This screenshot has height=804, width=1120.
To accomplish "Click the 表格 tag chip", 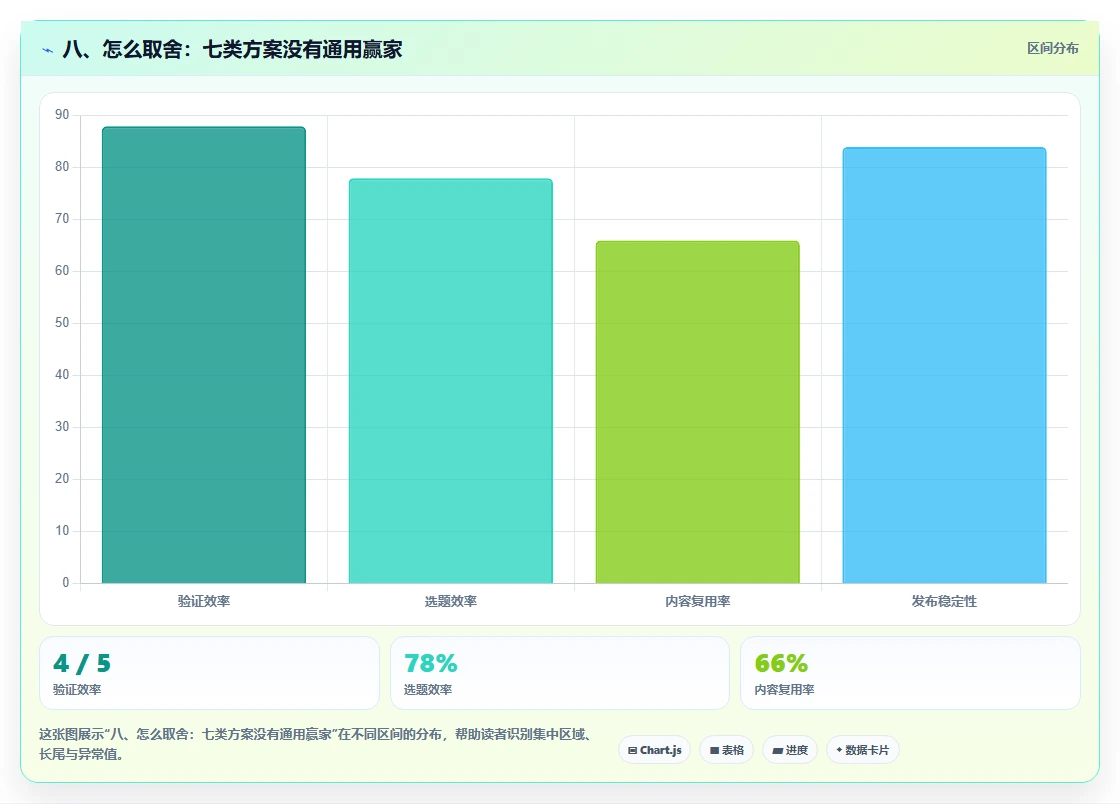I will click(x=726, y=750).
